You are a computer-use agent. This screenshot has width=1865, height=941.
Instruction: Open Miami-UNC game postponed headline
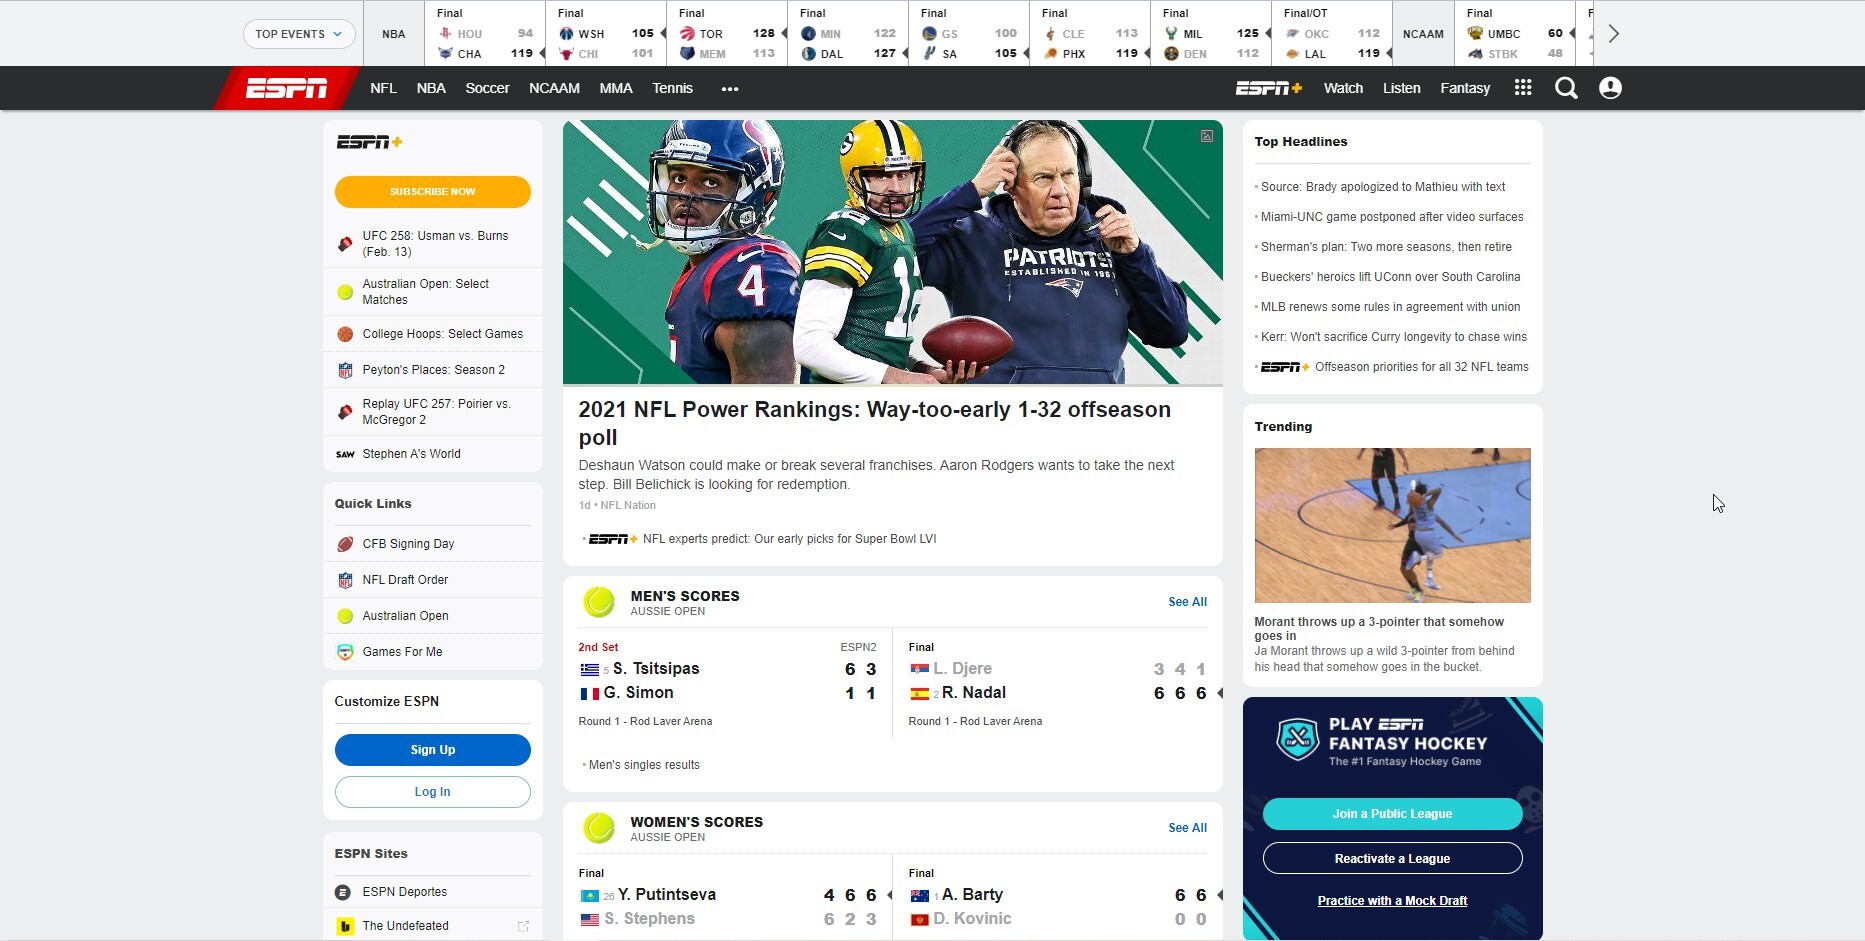click(1392, 217)
